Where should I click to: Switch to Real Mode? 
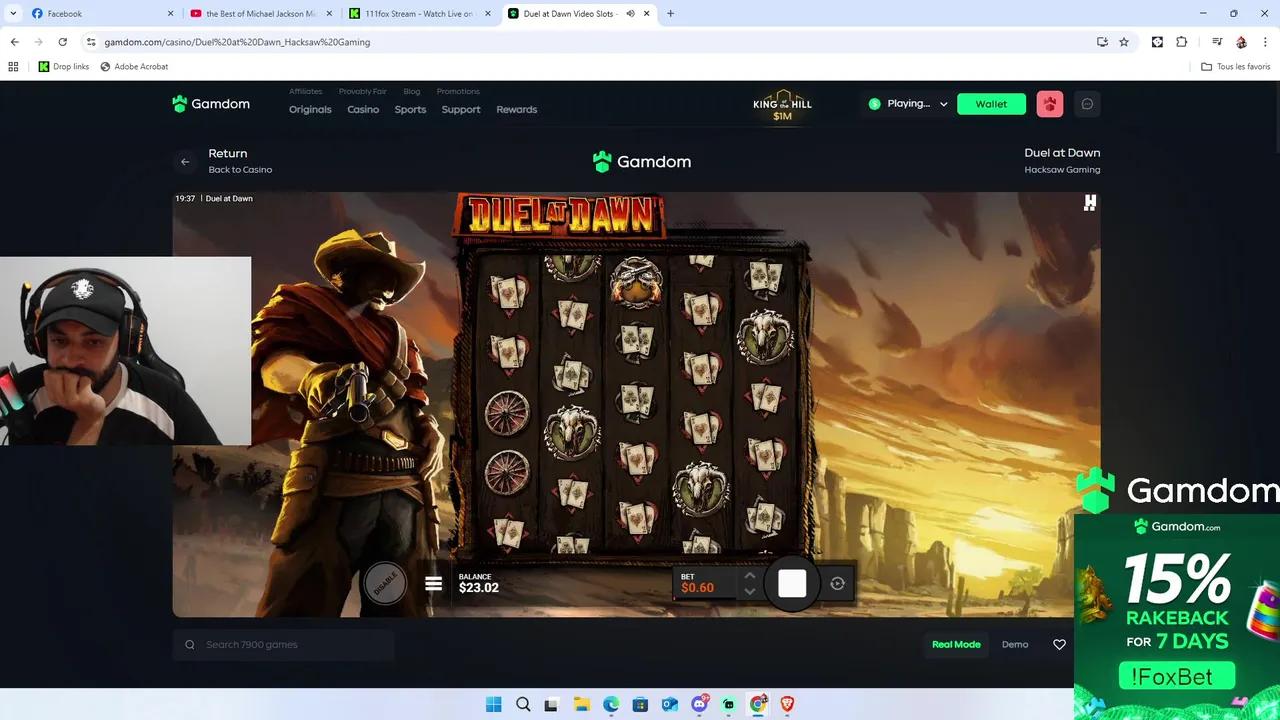click(x=956, y=645)
